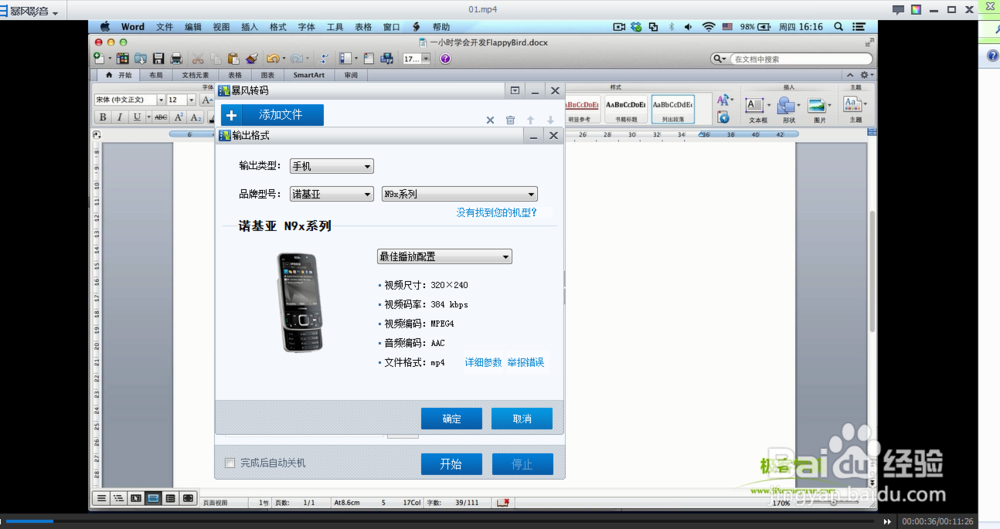Switch to 审阅 ribbon tab

[x=351, y=75]
